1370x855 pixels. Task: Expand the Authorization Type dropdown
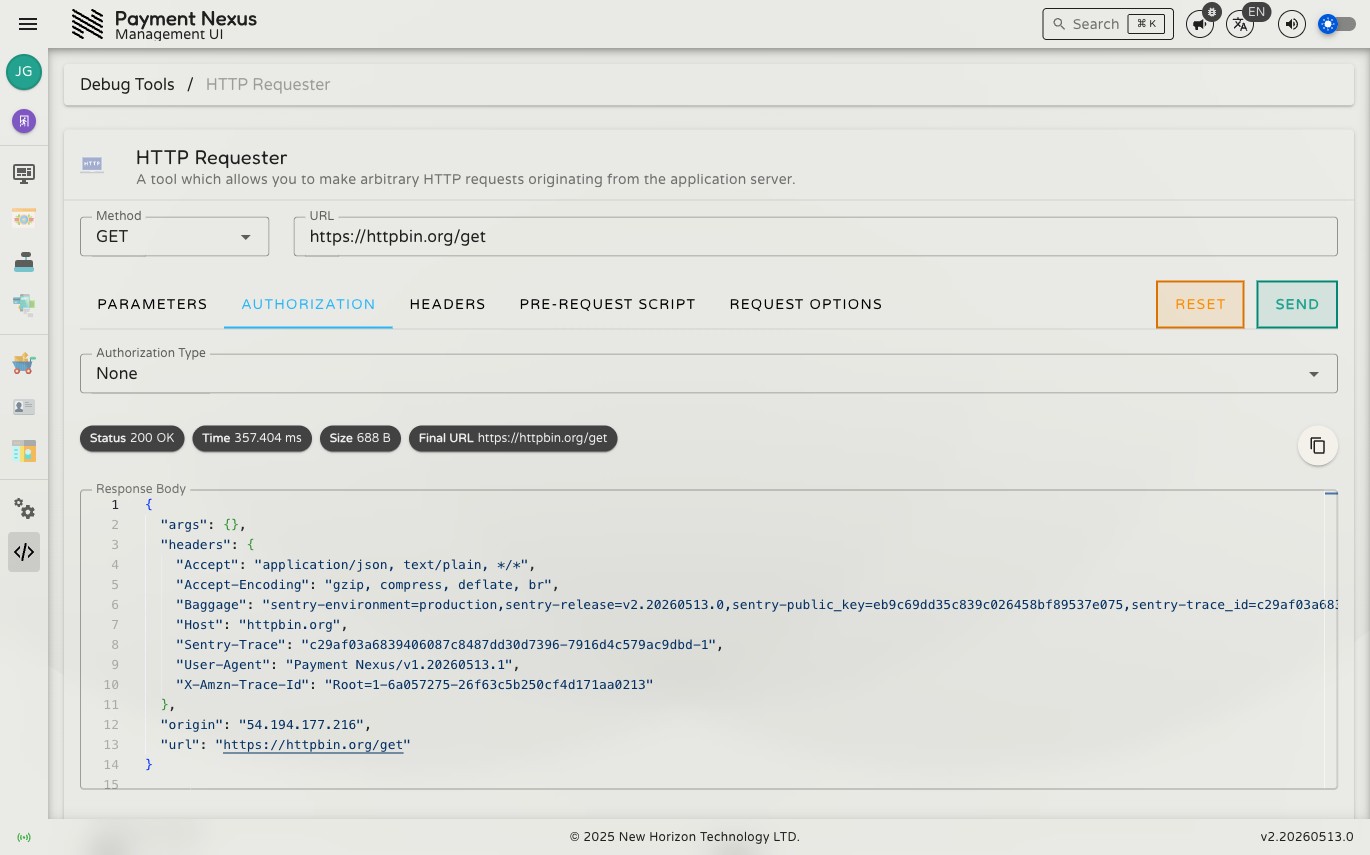coord(708,373)
